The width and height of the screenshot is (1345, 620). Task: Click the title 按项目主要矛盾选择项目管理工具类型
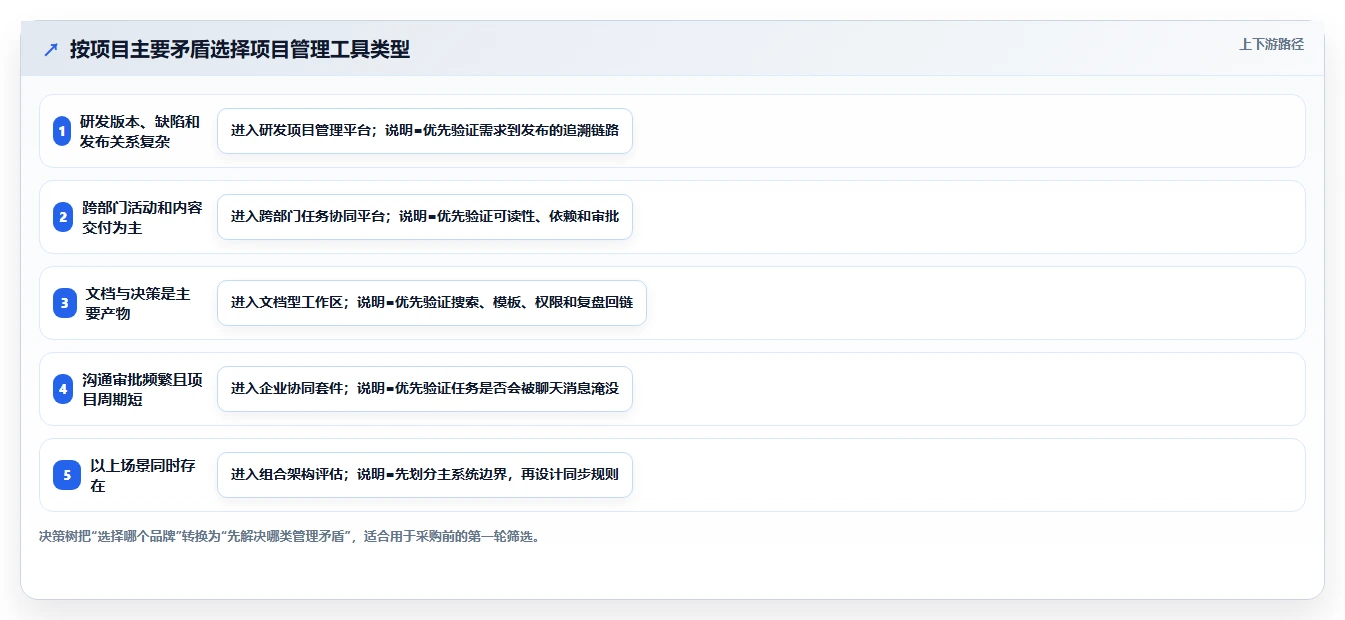(240, 50)
